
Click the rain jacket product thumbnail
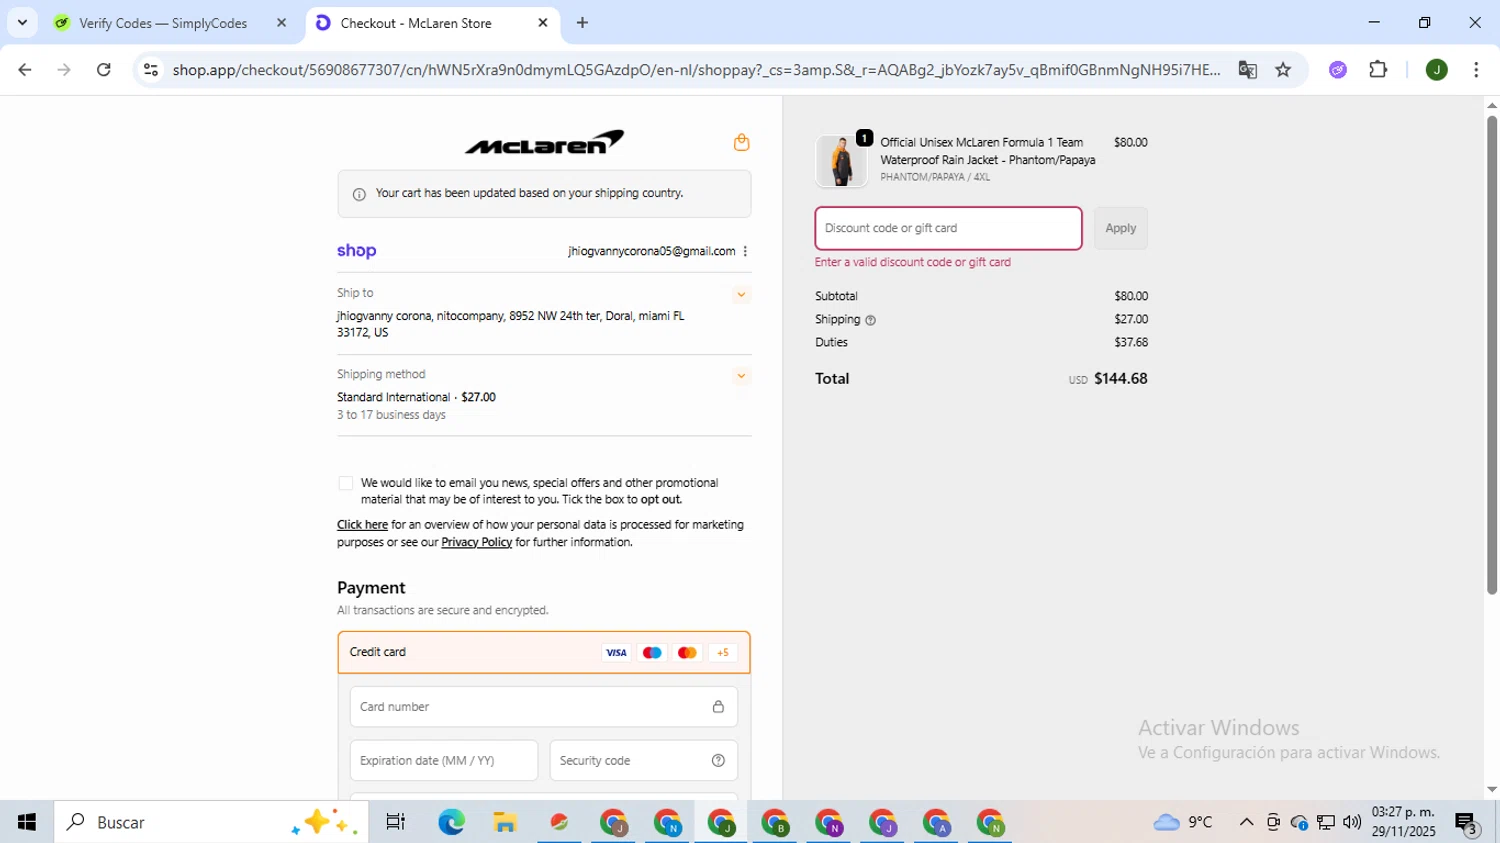(x=841, y=161)
